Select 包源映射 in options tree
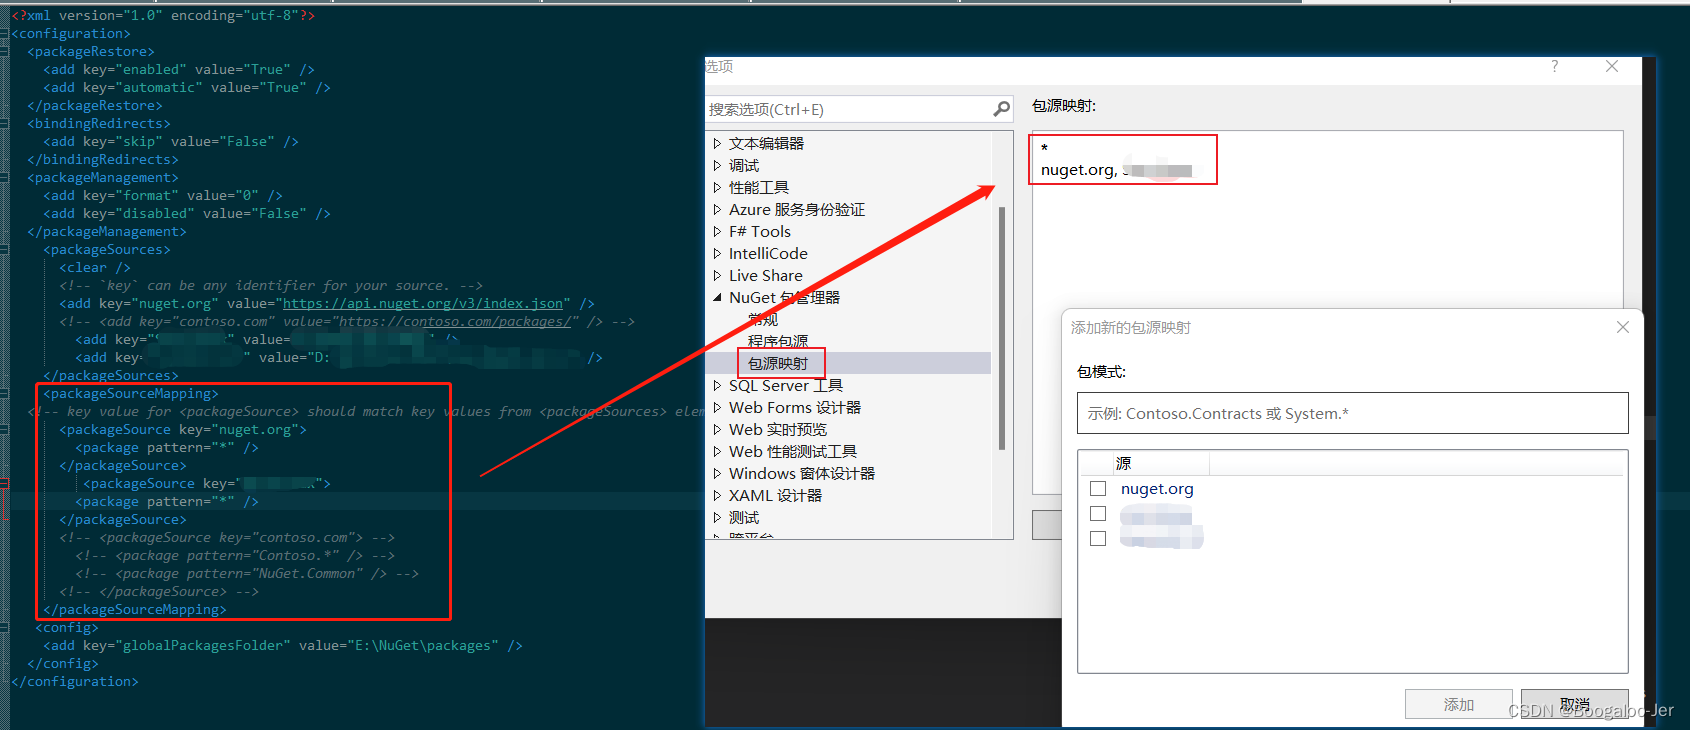This screenshot has width=1690, height=730. pos(778,363)
